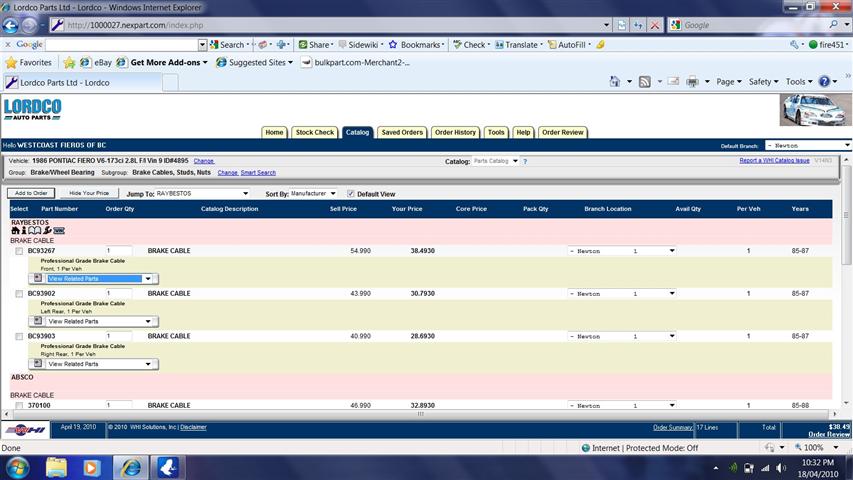Click the RSS feeds icon
Viewport: 853px width, 480px height.
point(645,82)
